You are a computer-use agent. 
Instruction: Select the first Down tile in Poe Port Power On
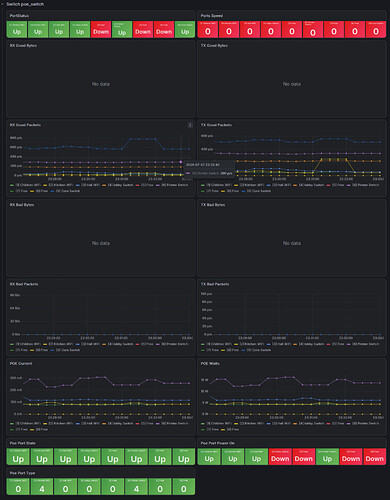(280, 457)
